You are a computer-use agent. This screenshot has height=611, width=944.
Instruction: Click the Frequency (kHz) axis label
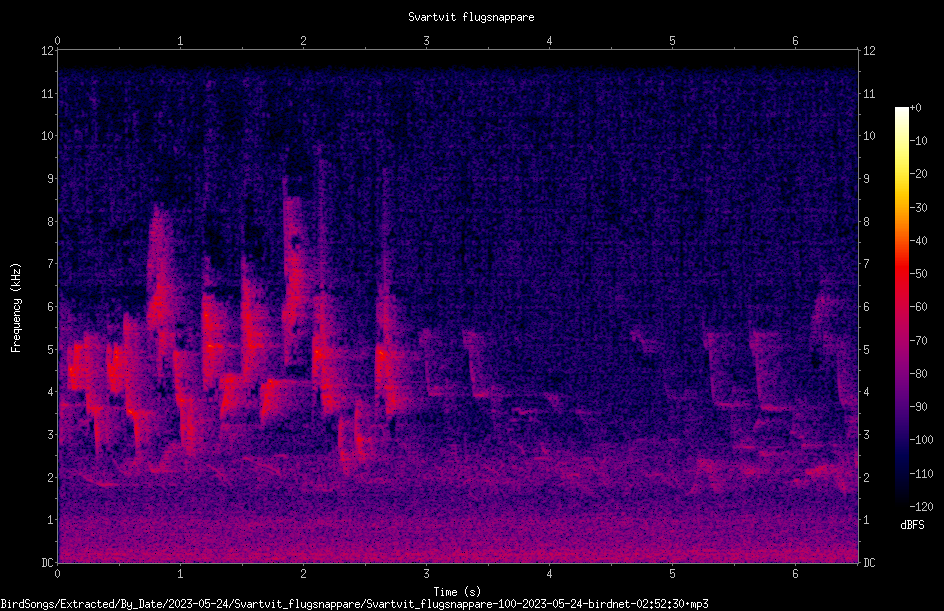point(16,308)
